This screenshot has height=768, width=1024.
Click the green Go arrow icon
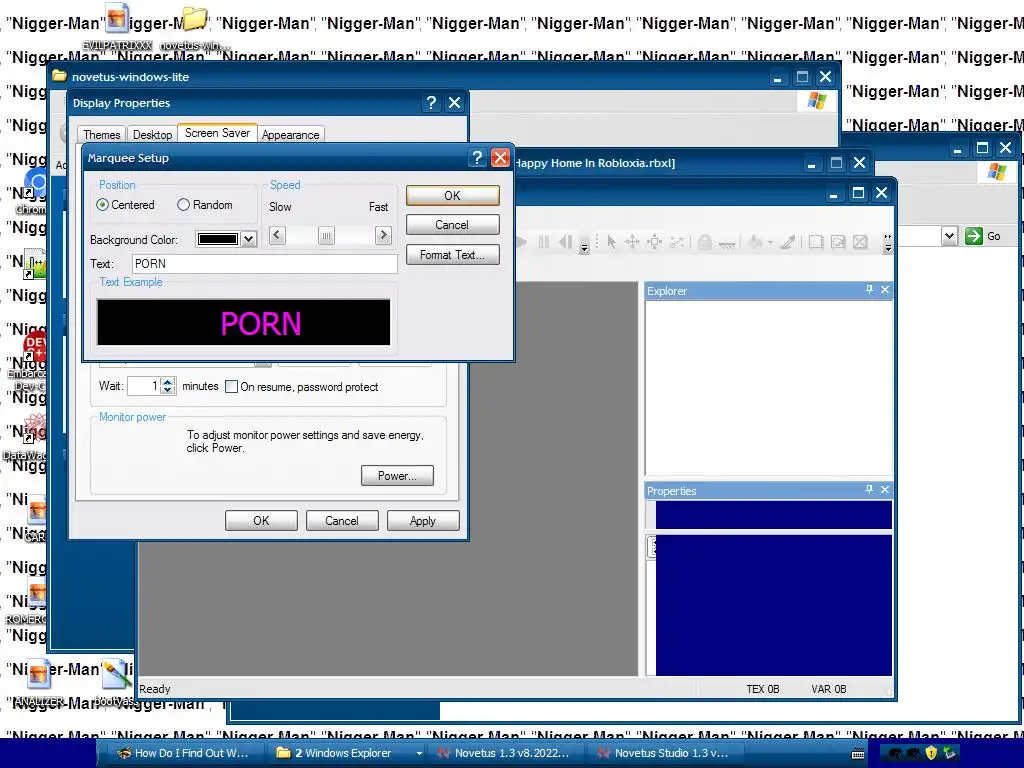click(x=974, y=236)
